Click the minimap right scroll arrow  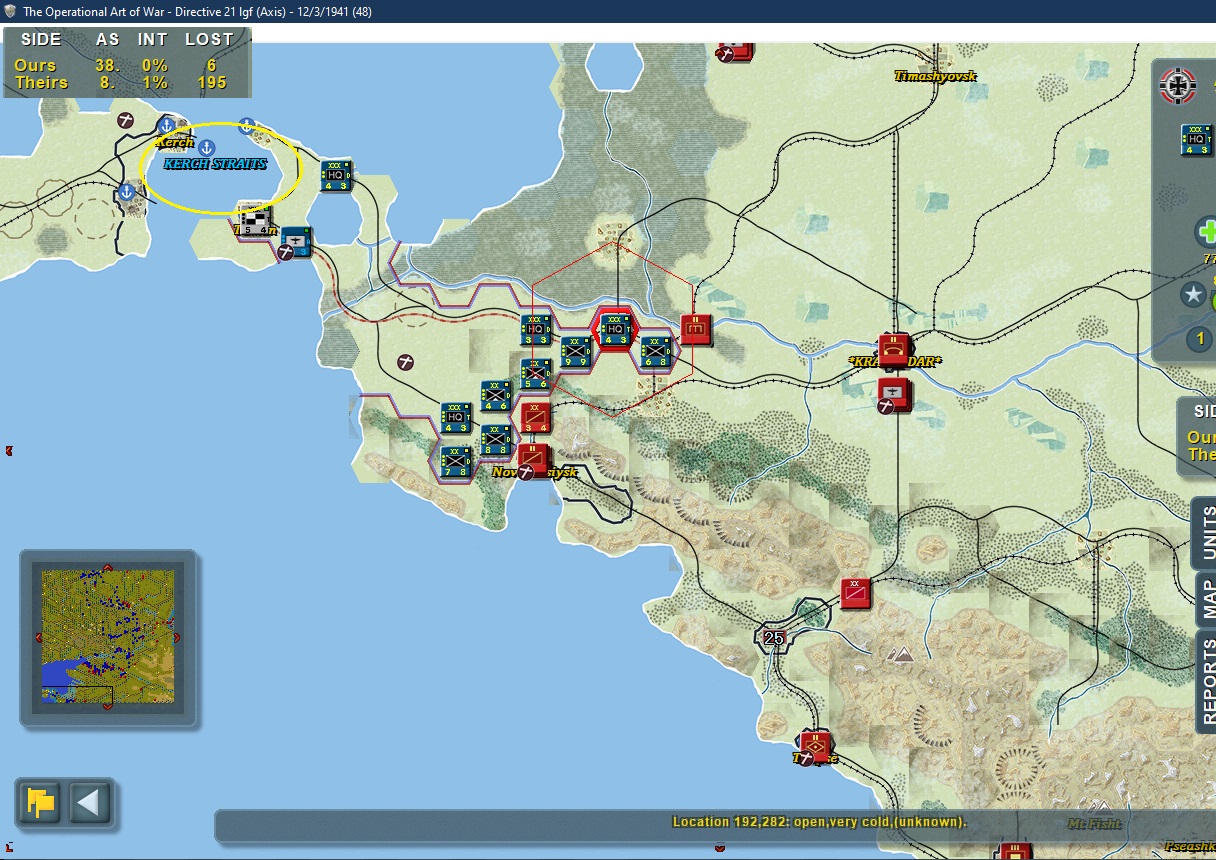(177, 638)
